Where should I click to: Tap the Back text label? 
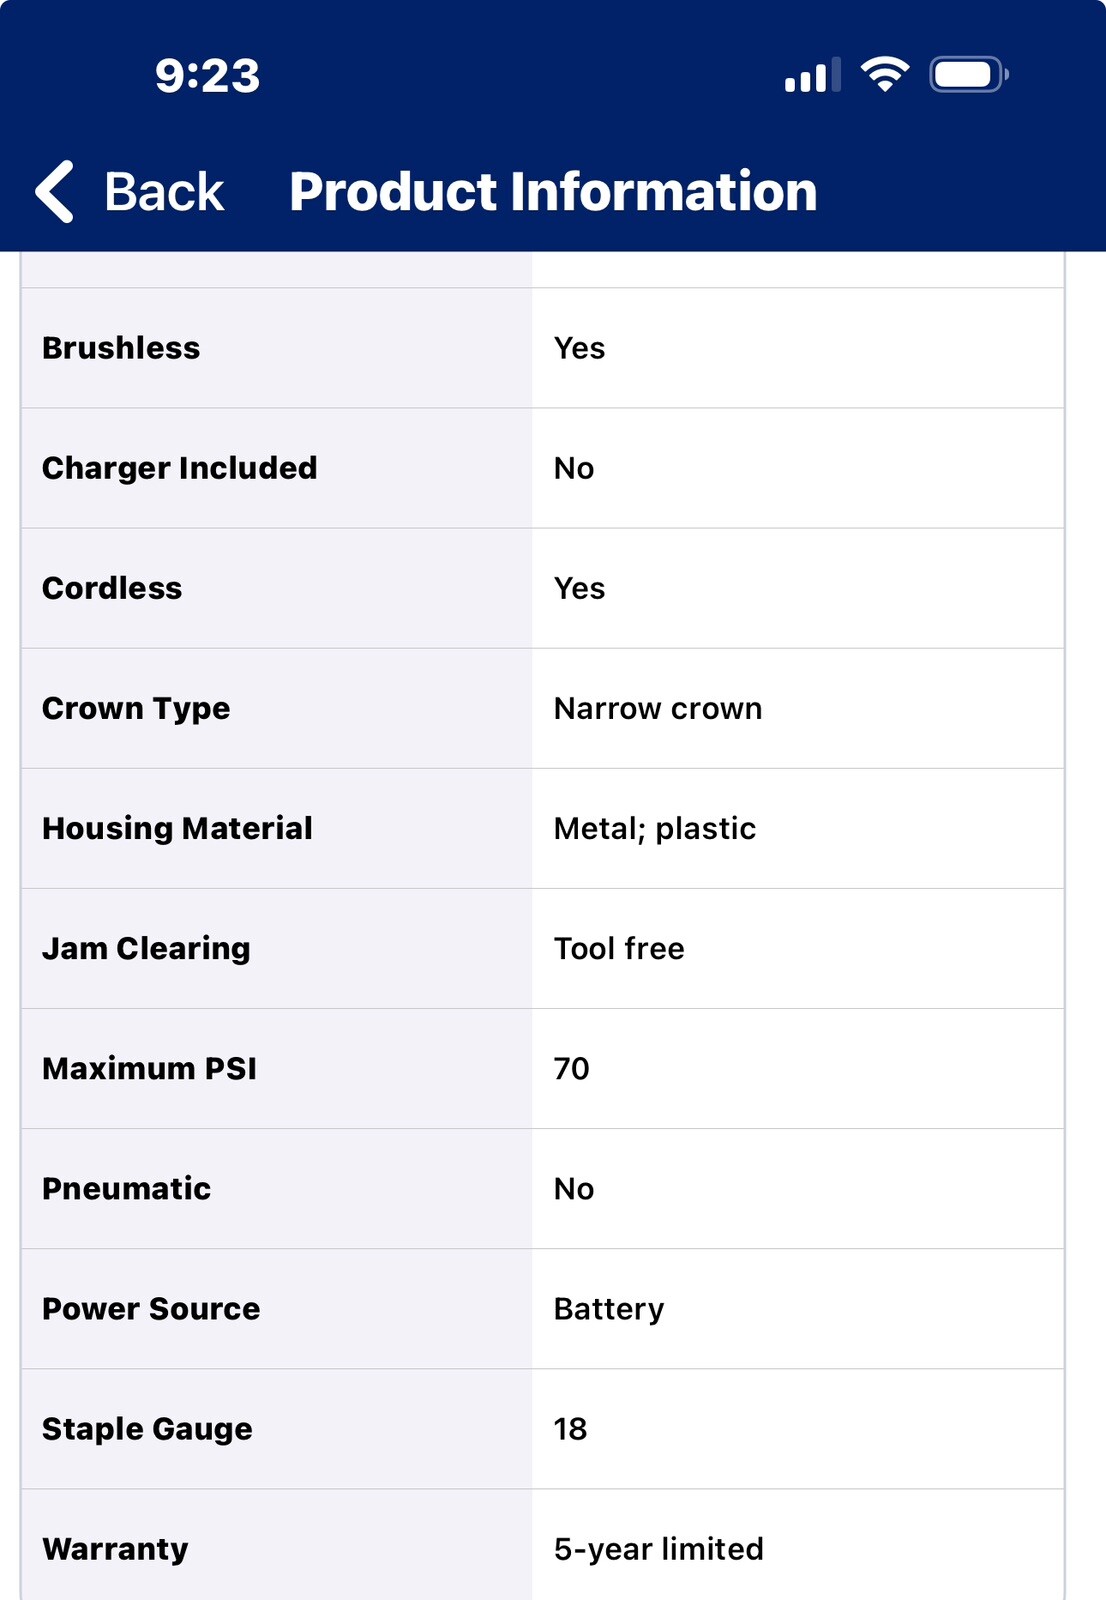tap(164, 192)
